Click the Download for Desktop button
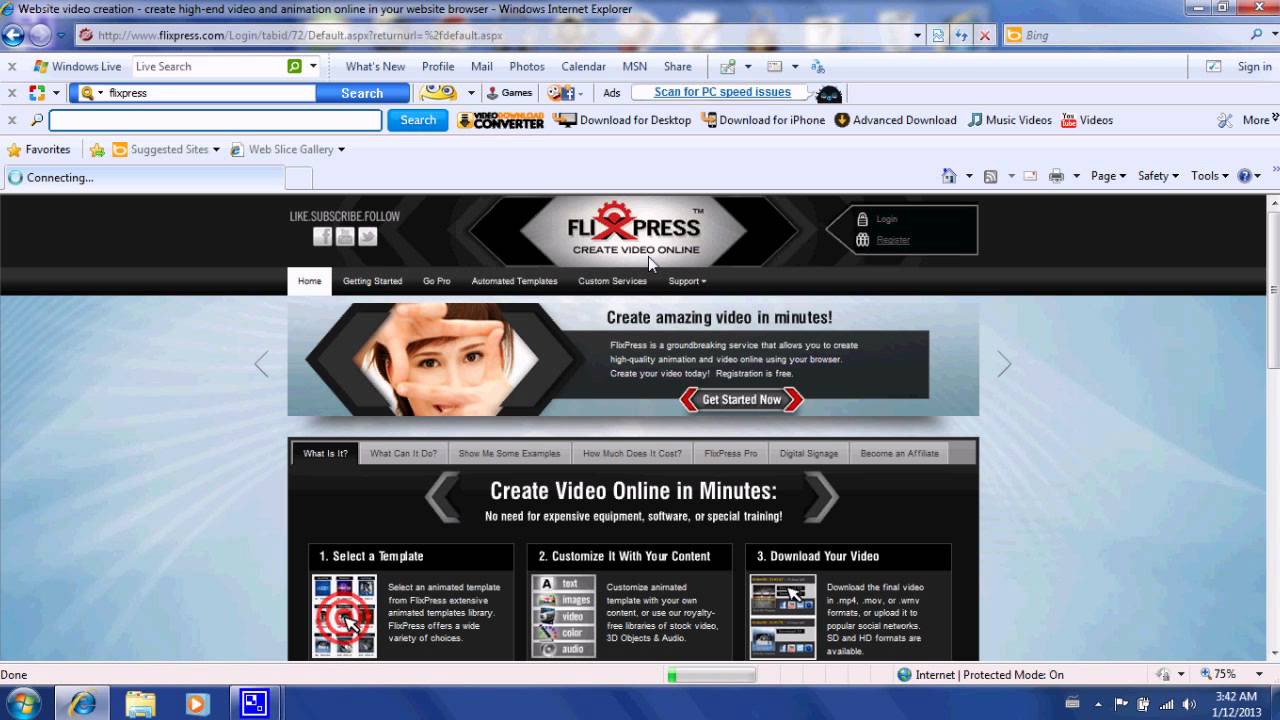 [x=622, y=120]
